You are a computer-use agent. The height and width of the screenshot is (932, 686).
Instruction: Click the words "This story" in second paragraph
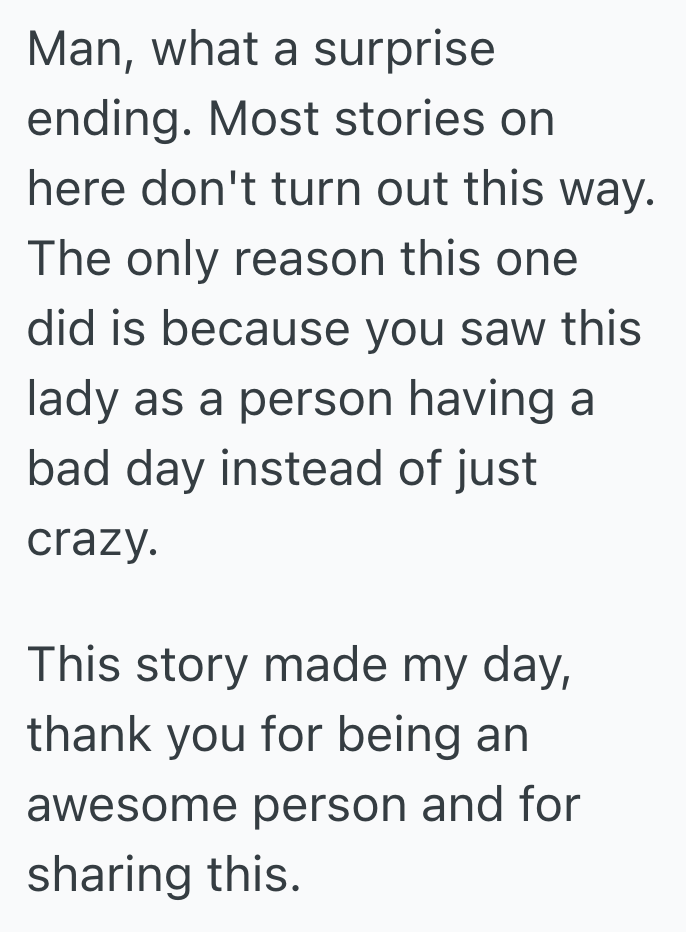(x=146, y=665)
